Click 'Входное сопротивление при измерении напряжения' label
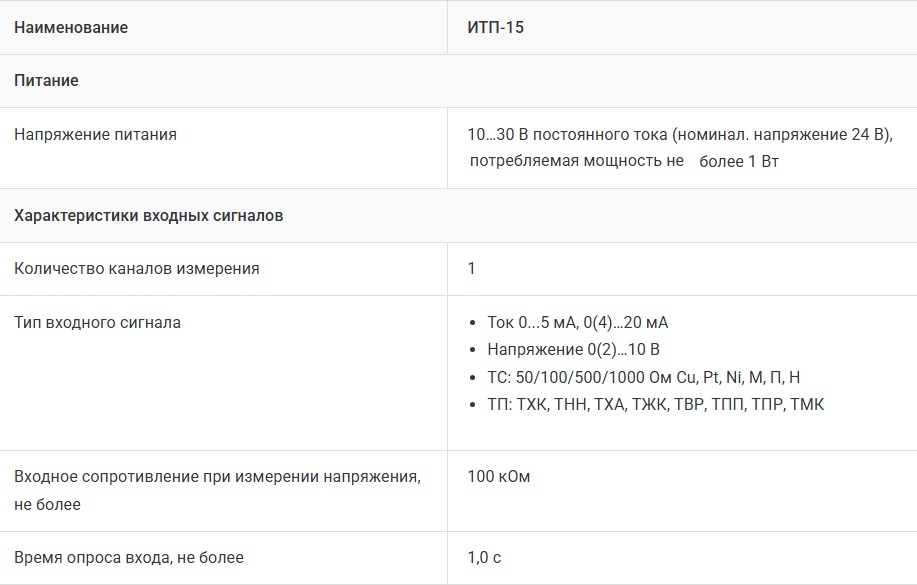The image size is (917, 585). (x=217, y=477)
